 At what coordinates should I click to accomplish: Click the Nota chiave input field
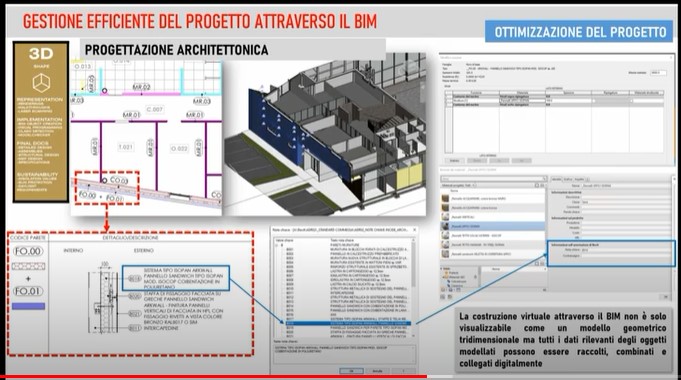coord(625,250)
